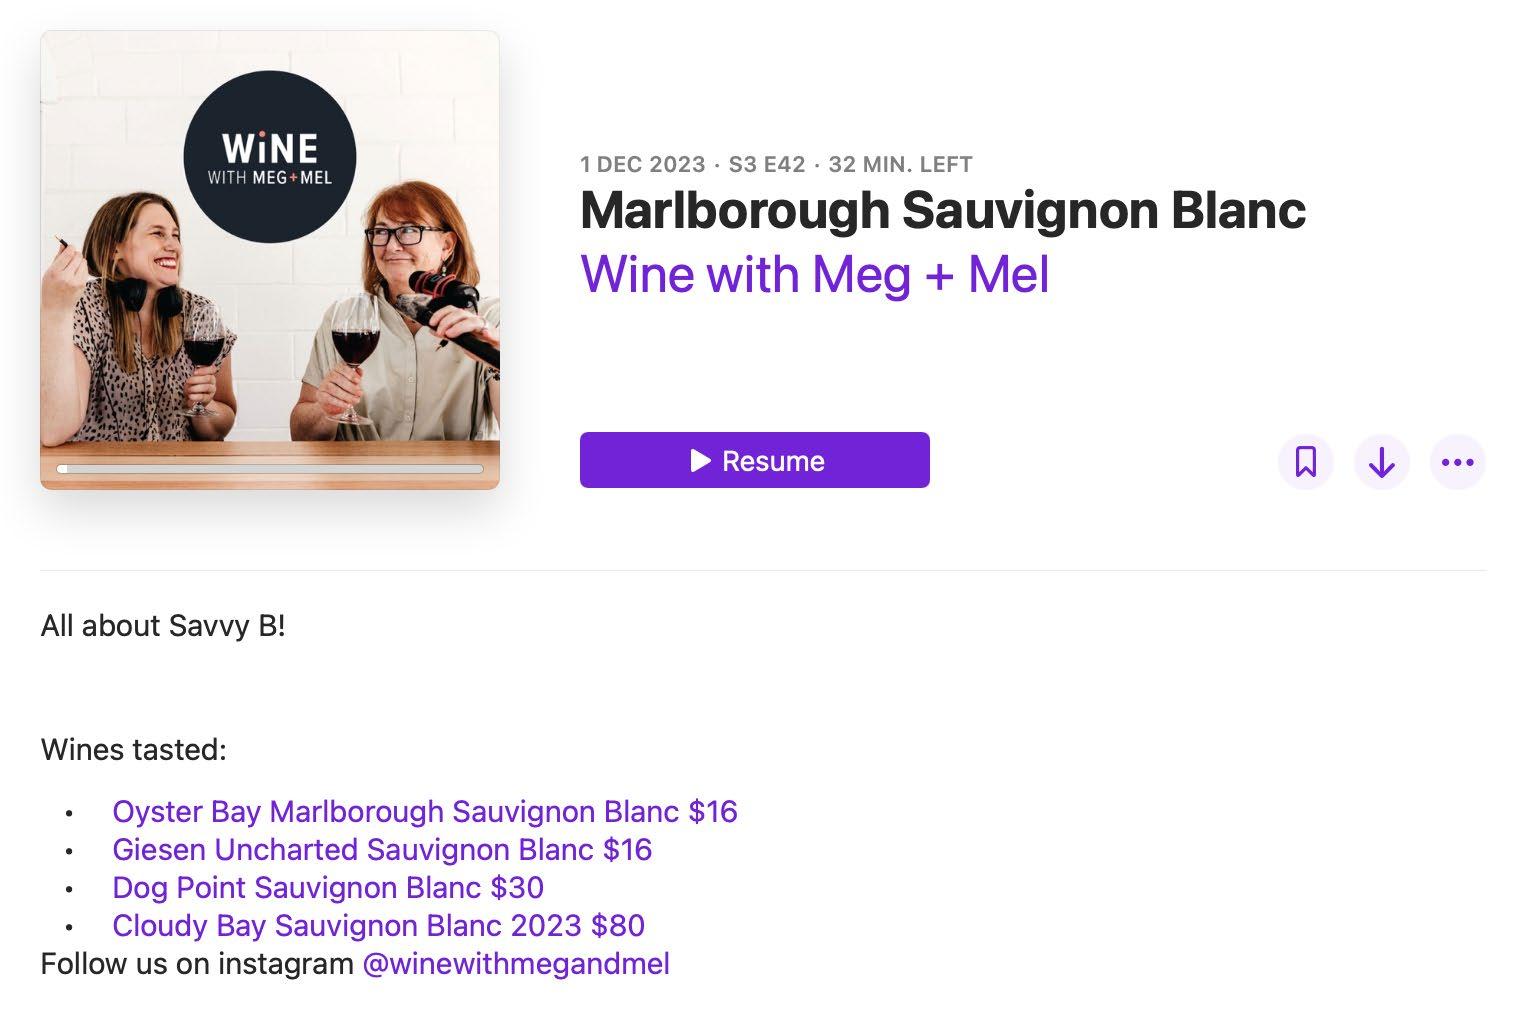Resume playing the episode
The image size is (1536, 1026).
pos(755,460)
